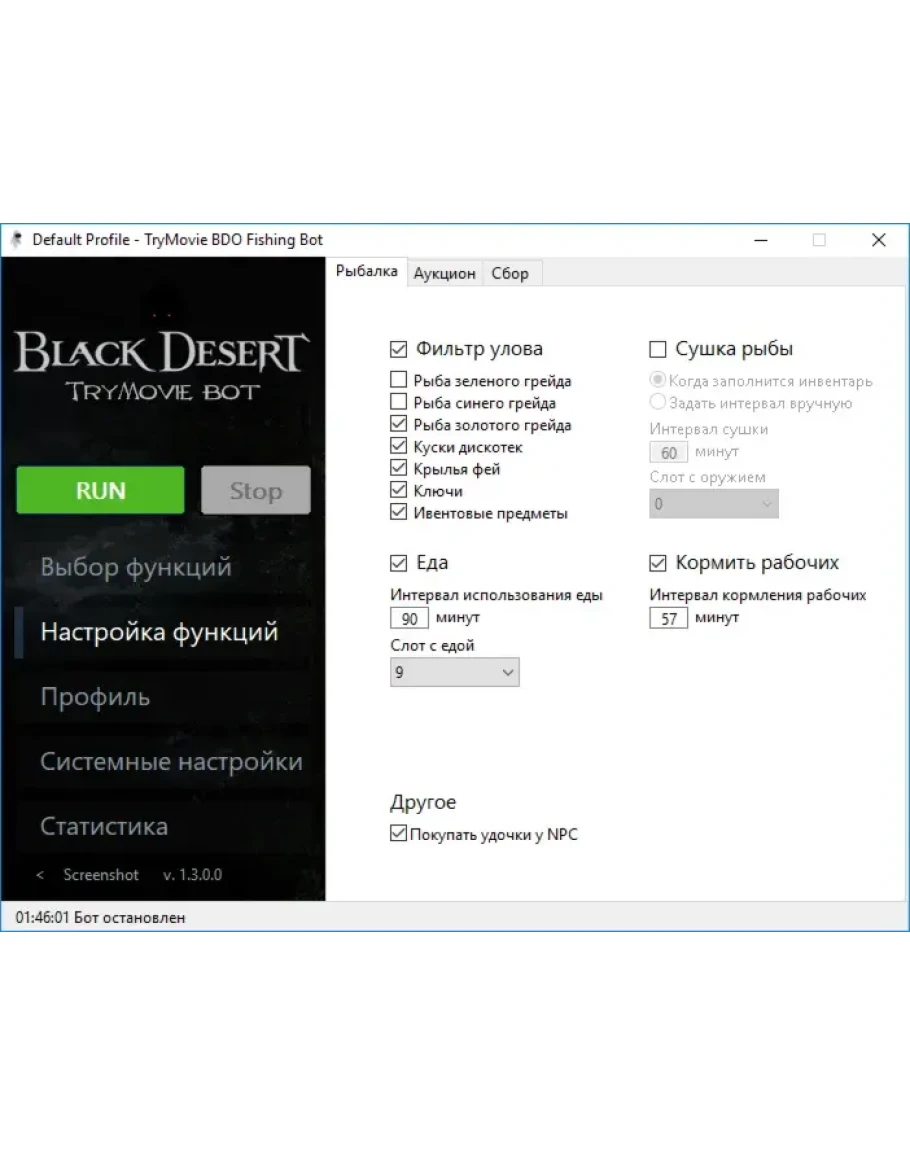The image size is (910, 1155).
Task: Open the Слот с оружием dropdown
Action: click(713, 504)
